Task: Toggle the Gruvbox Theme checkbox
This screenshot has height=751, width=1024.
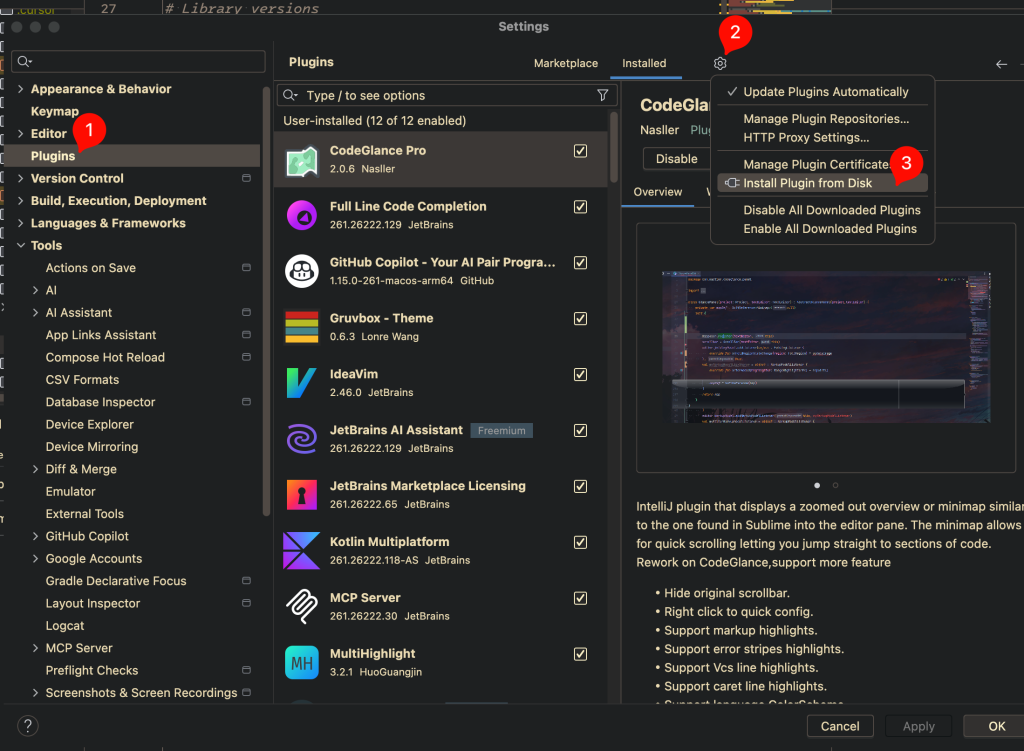Action: pyautogui.click(x=580, y=319)
